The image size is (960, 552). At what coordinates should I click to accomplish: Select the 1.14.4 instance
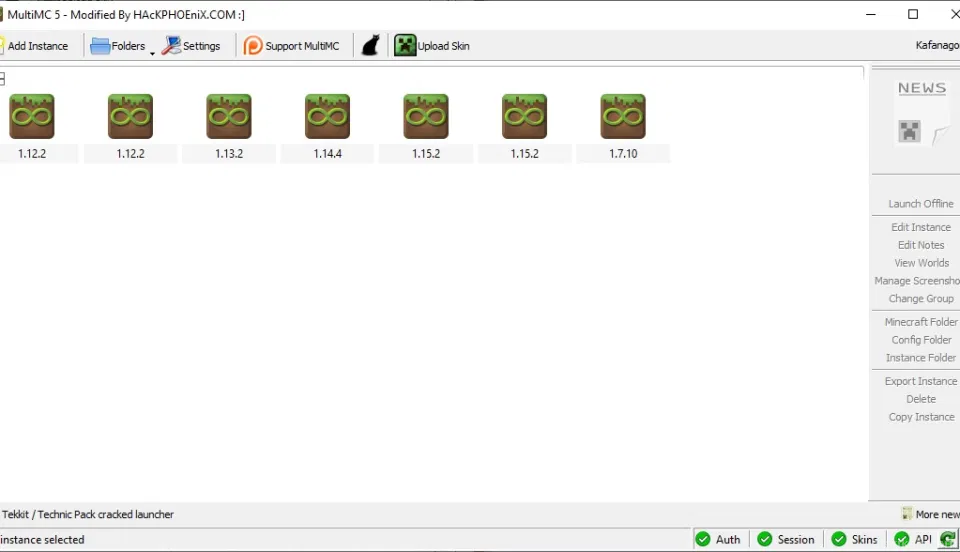click(x=328, y=127)
